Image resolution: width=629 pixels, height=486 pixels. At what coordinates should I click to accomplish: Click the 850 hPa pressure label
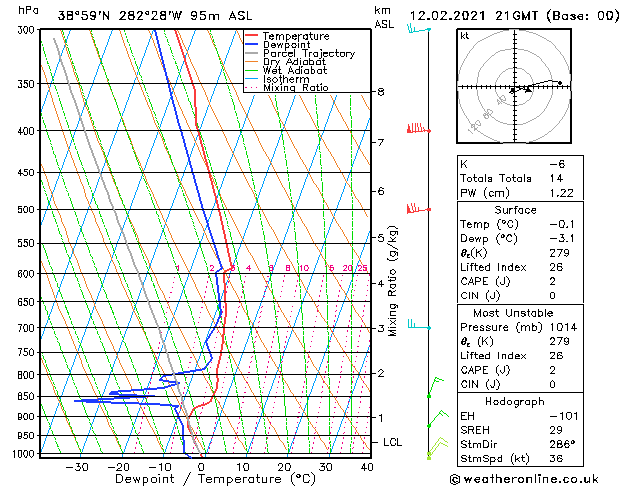pyautogui.click(x=26, y=396)
